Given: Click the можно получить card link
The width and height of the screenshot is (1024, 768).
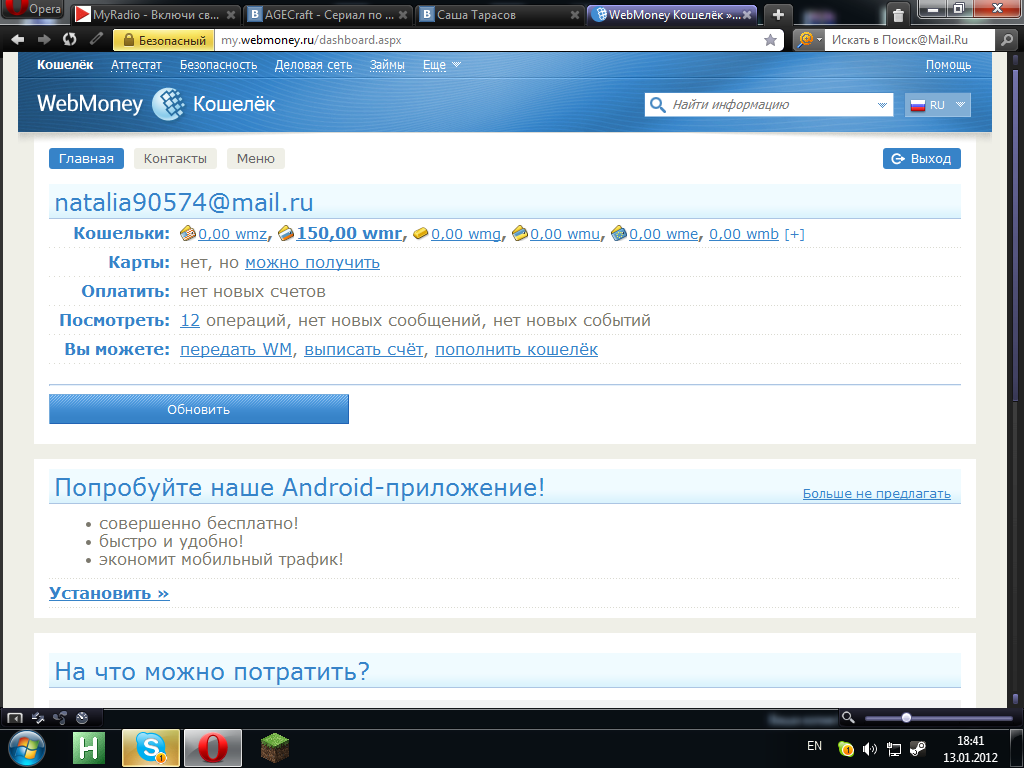Looking at the screenshot, I should [312, 263].
